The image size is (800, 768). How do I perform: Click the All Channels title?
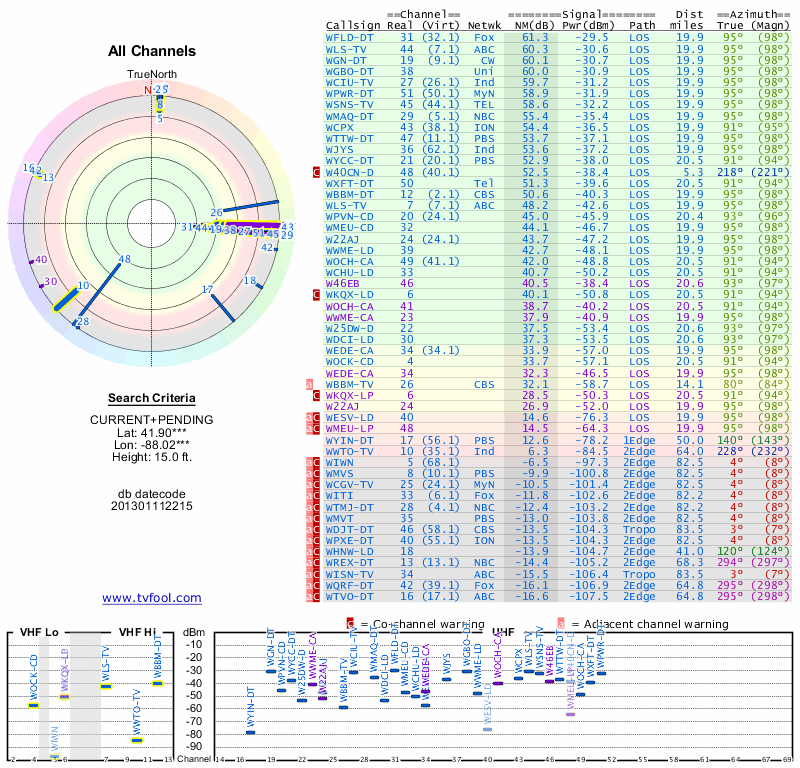(152, 51)
